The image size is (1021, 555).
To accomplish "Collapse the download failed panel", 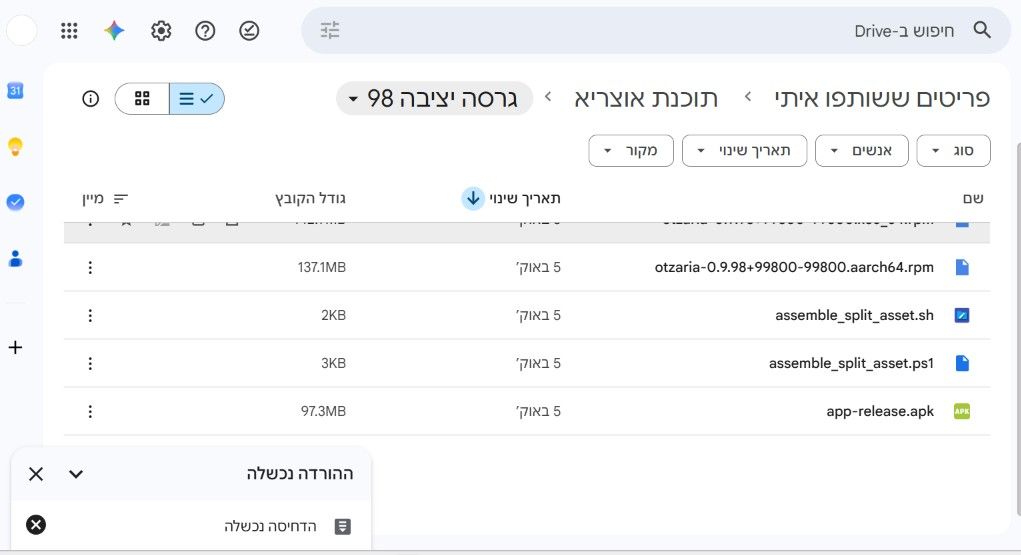I will tap(76, 474).
